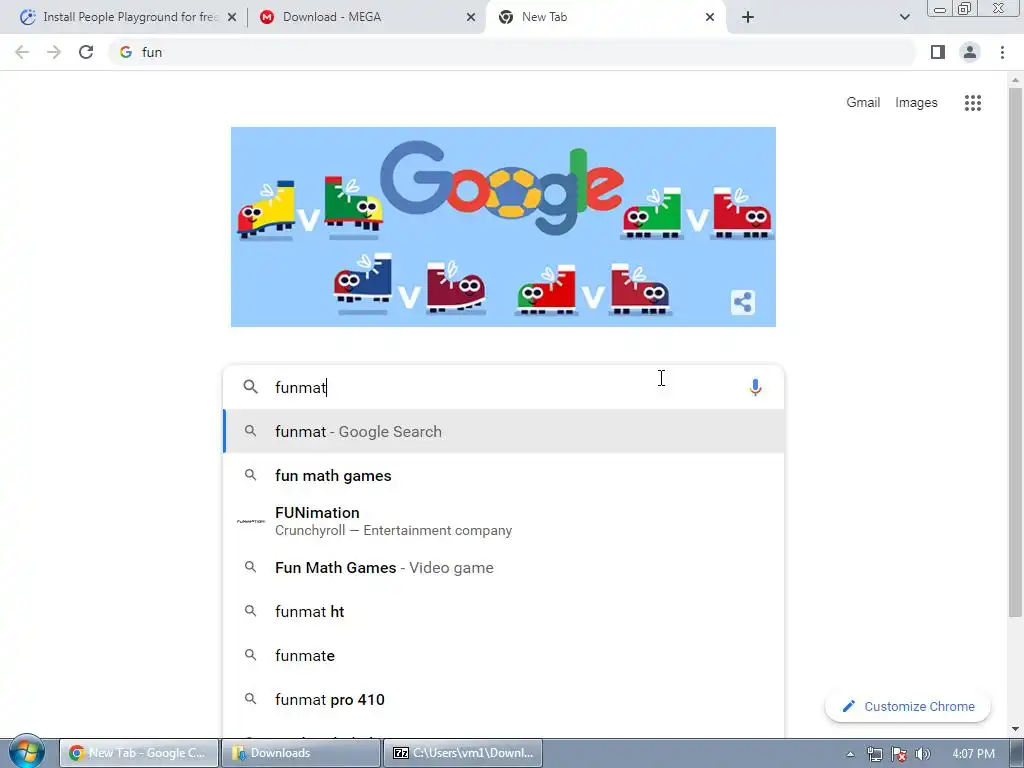The height and width of the screenshot is (768, 1024).
Task: Open the Chrome side panel
Action: [x=938, y=52]
